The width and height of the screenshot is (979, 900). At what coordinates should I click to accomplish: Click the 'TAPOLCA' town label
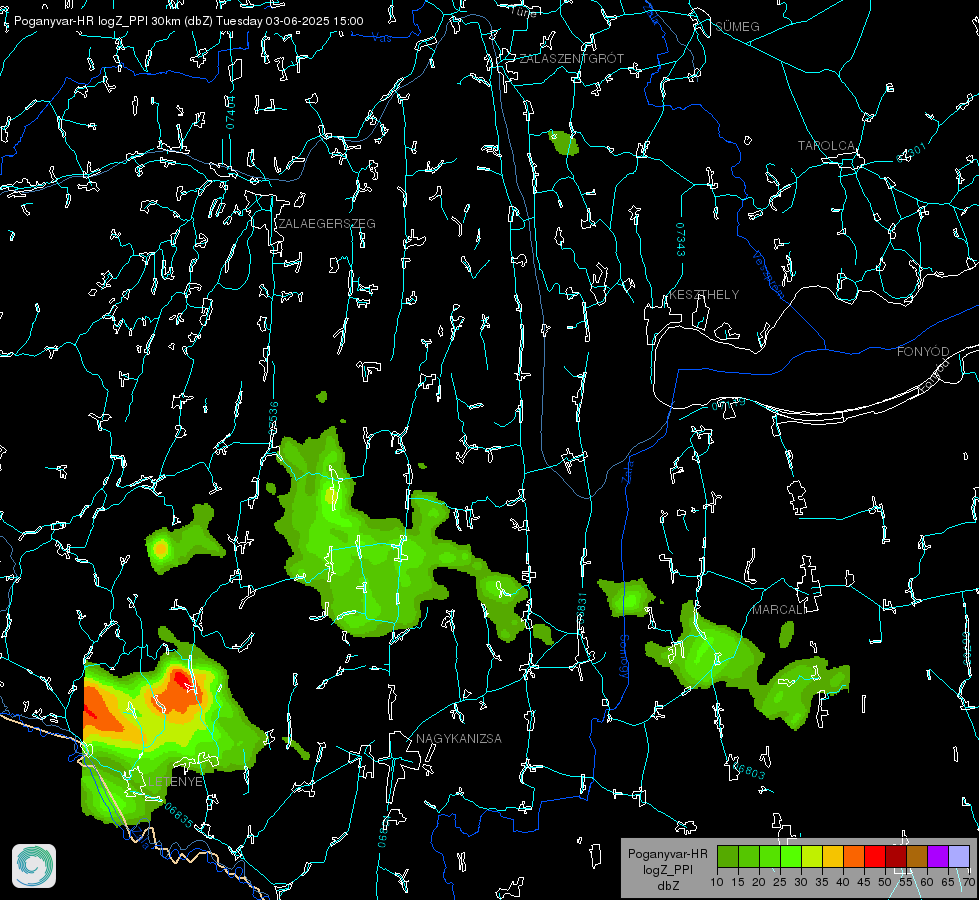click(x=826, y=146)
